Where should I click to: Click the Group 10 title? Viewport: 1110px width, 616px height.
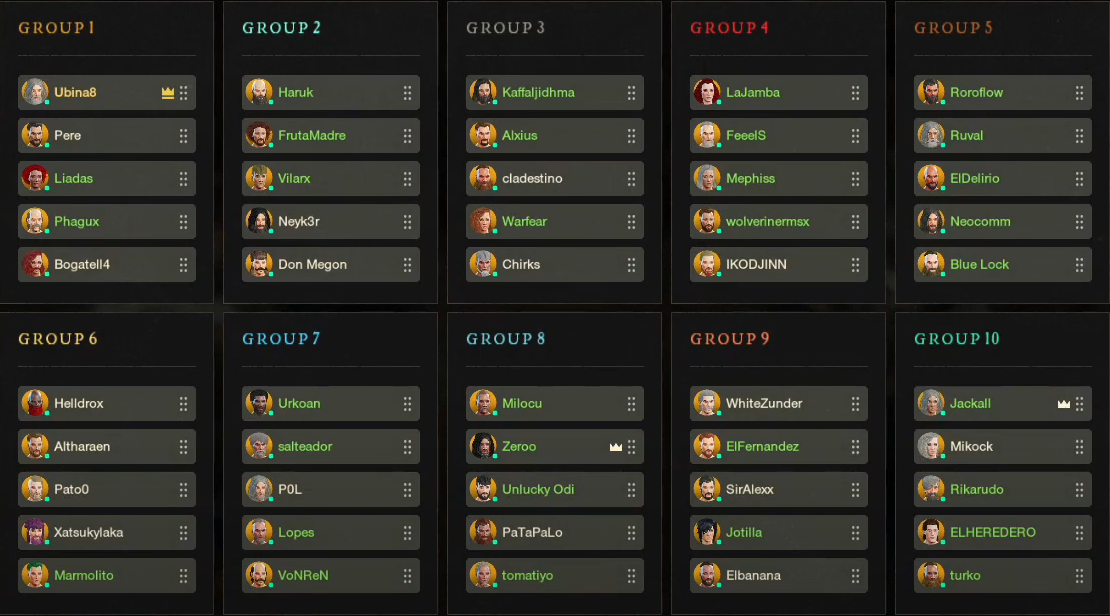(x=956, y=339)
